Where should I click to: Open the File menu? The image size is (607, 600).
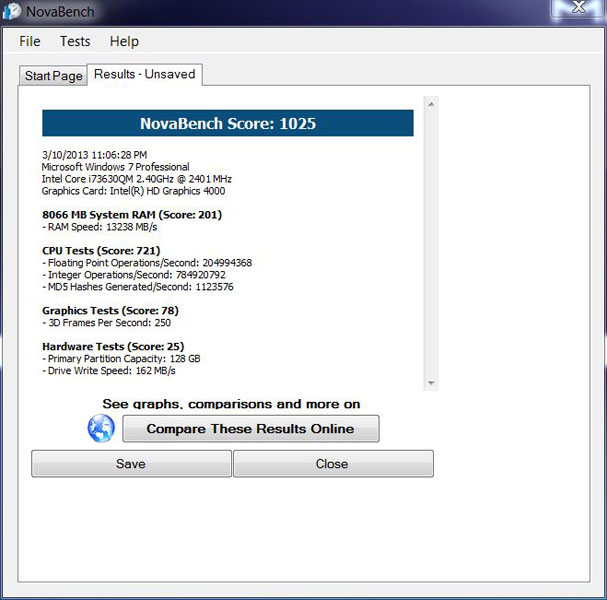pyautogui.click(x=30, y=41)
